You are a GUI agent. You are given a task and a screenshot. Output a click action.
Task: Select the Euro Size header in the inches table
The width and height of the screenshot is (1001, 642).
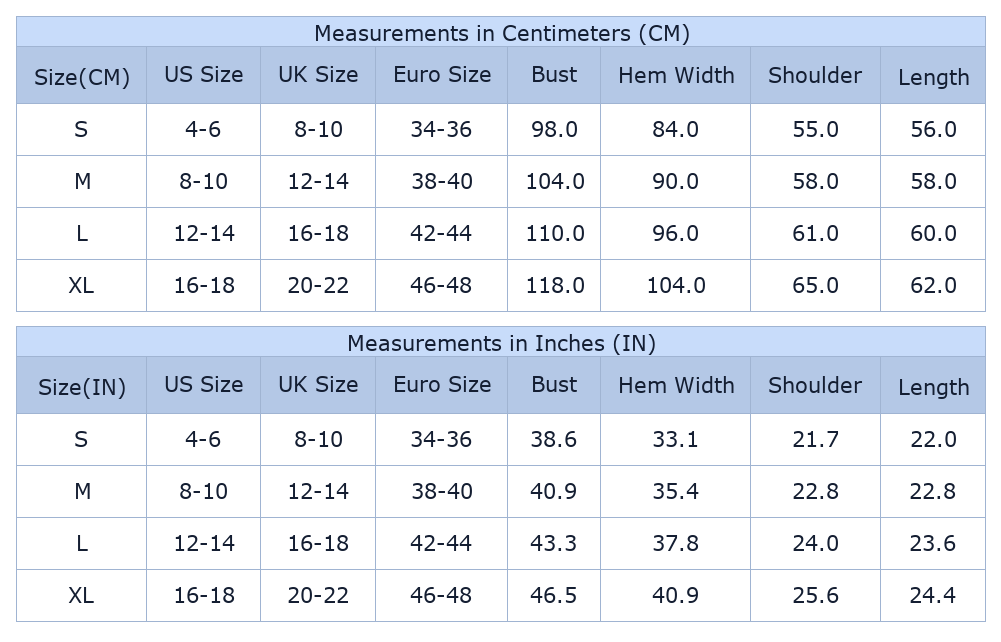tap(442, 385)
